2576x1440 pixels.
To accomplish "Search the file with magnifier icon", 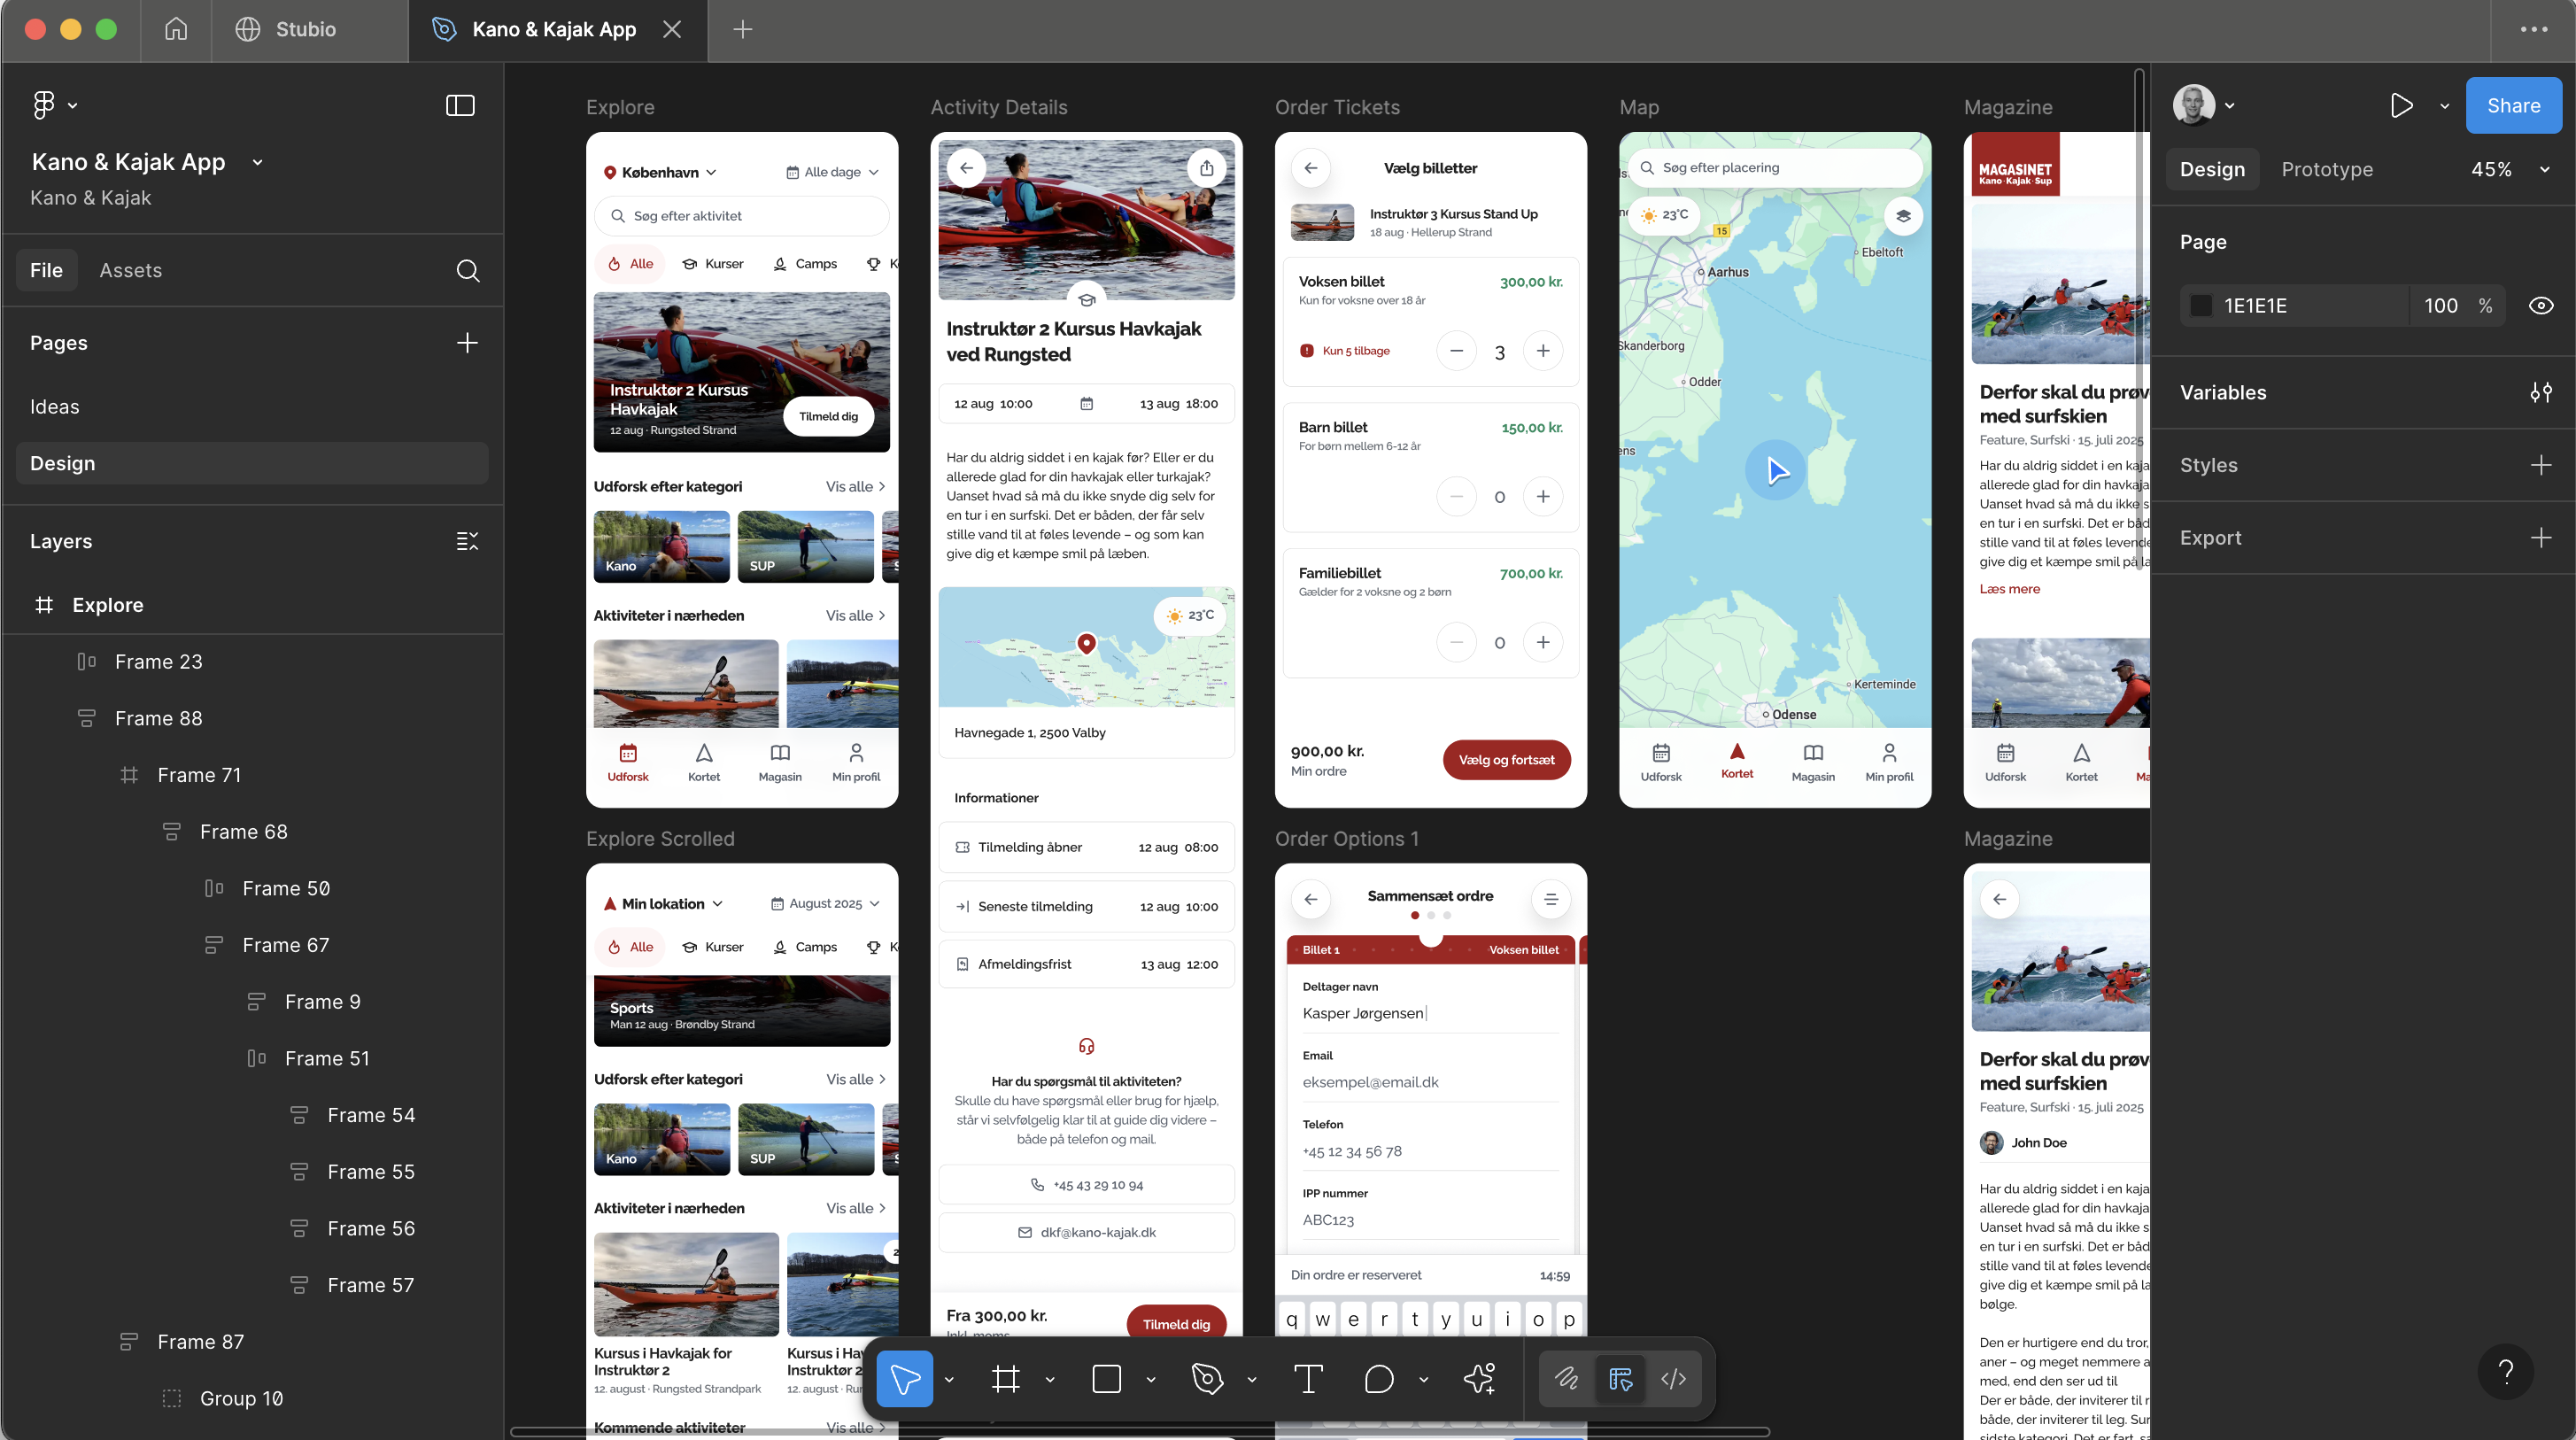I will tap(467, 271).
